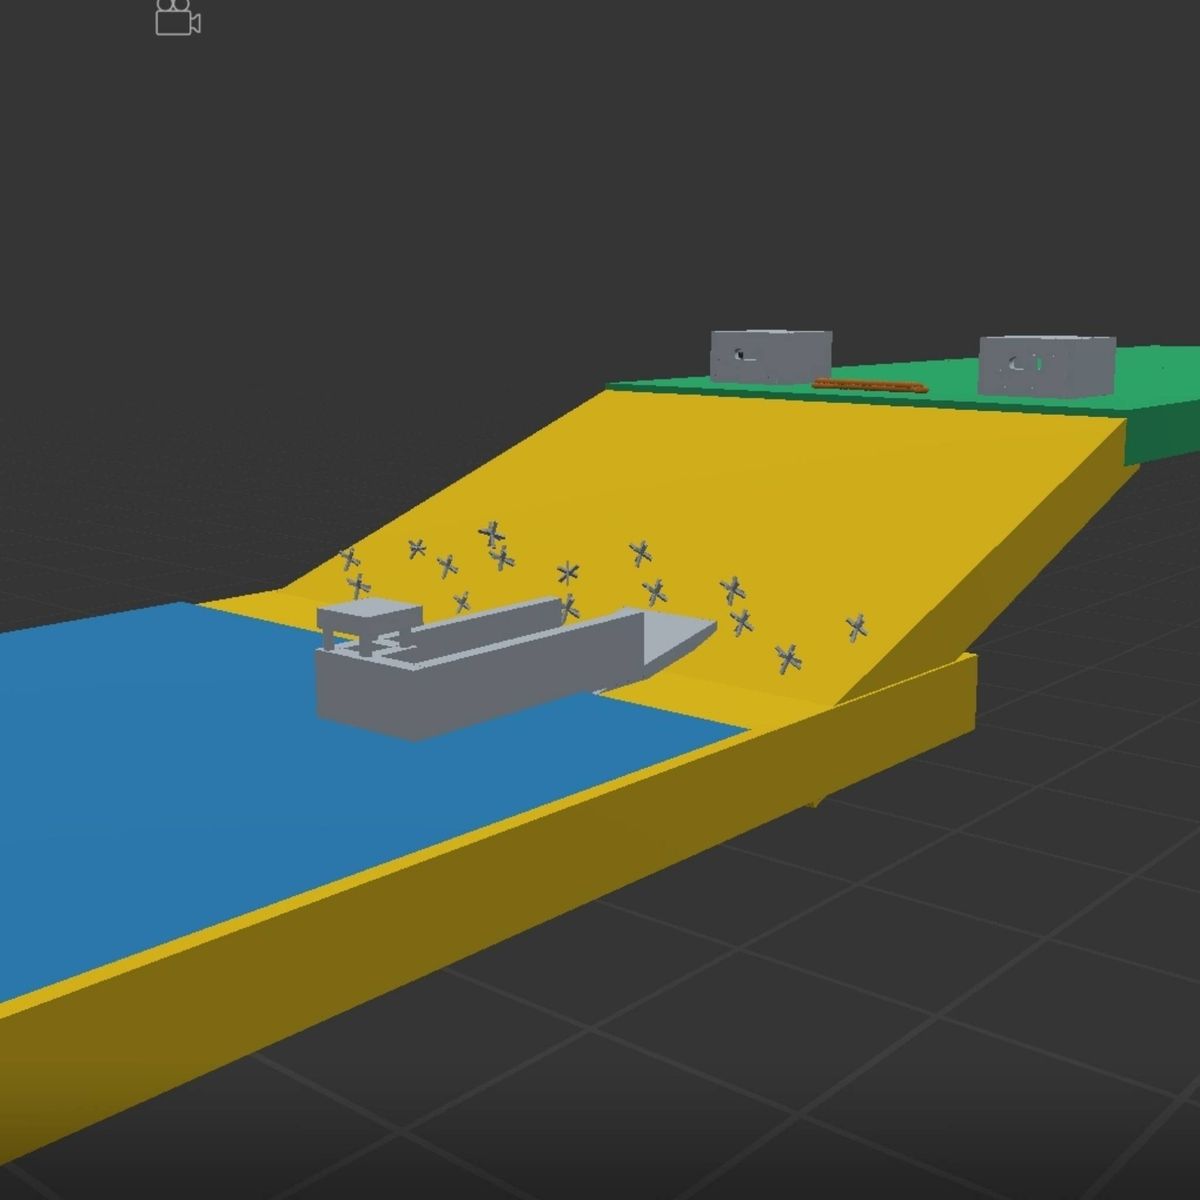The image size is (1200, 1200).
Task: Select the left gray bunker on the grass
Action: click(x=771, y=356)
